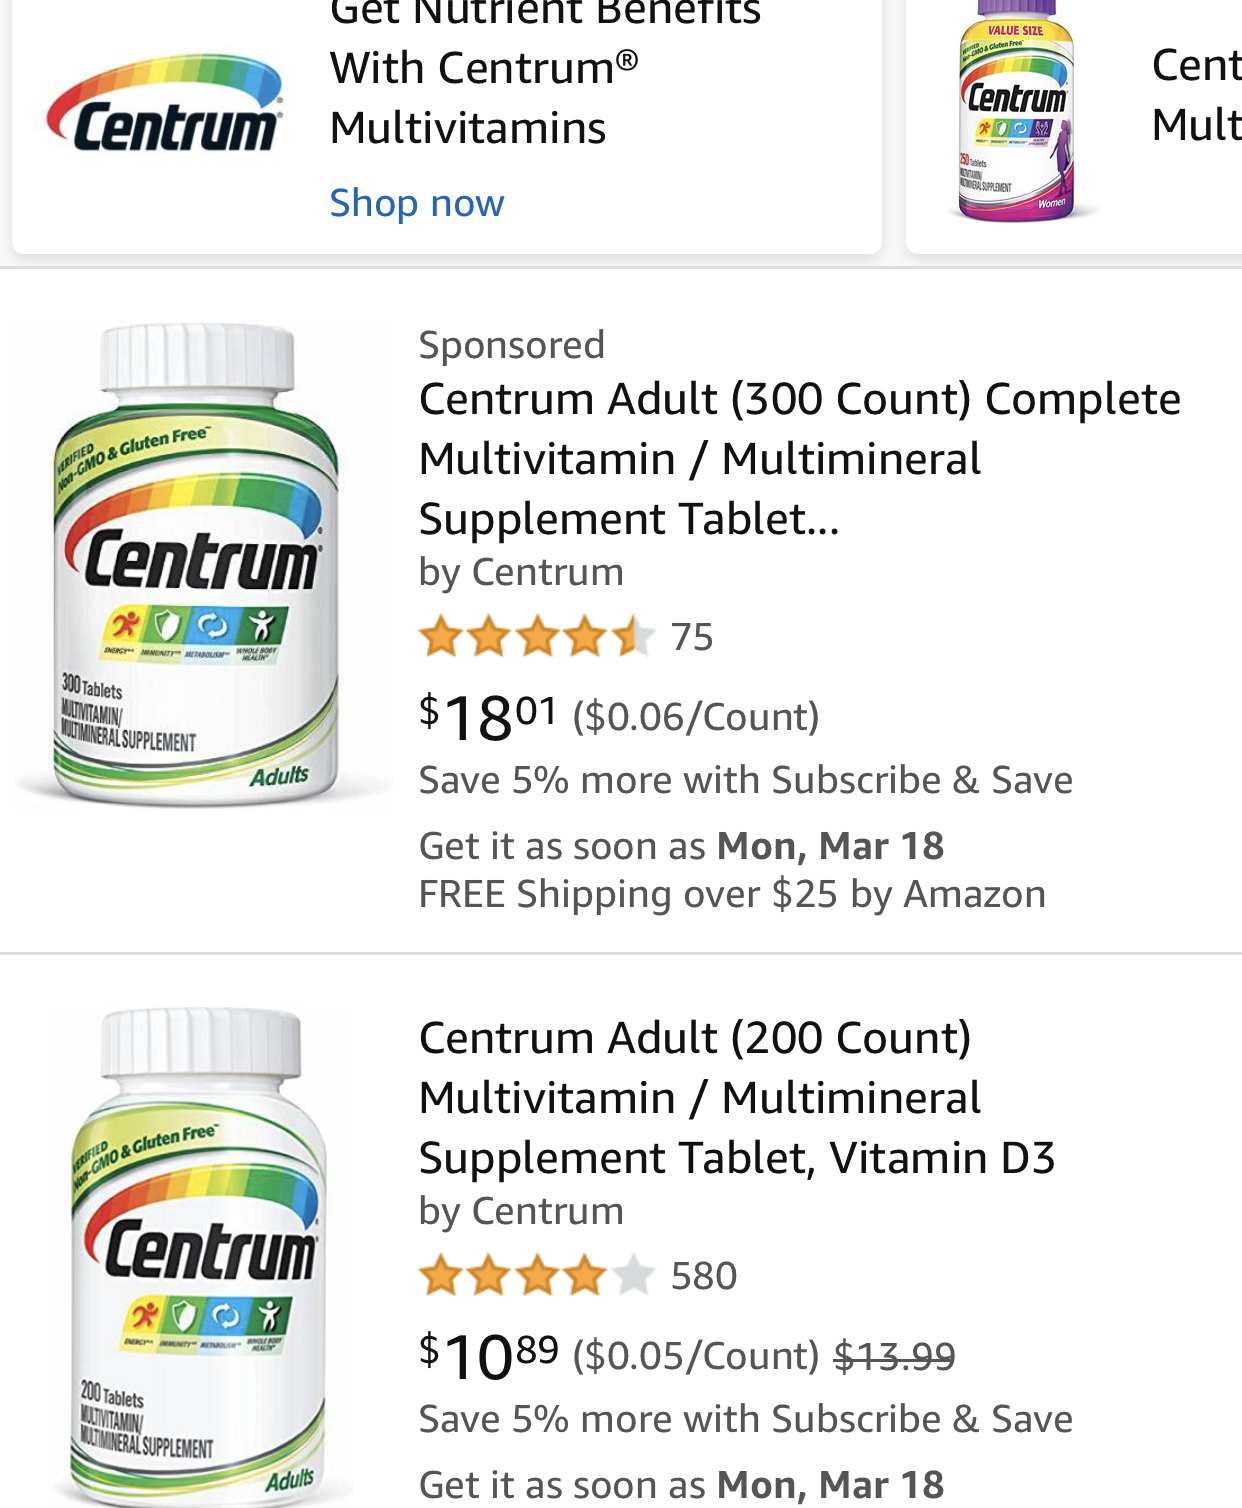Click the $18.01 price

[x=488, y=716]
